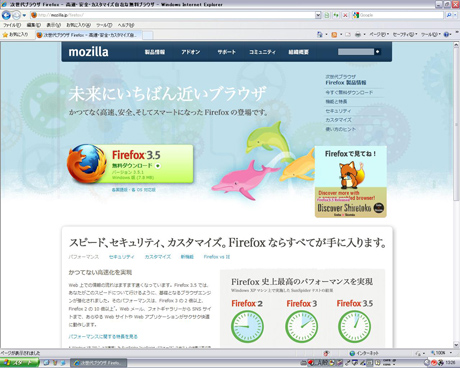The width and height of the screenshot is (460, 368).
Task: Click the red Stop loading icon
Action: coord(345,15)
